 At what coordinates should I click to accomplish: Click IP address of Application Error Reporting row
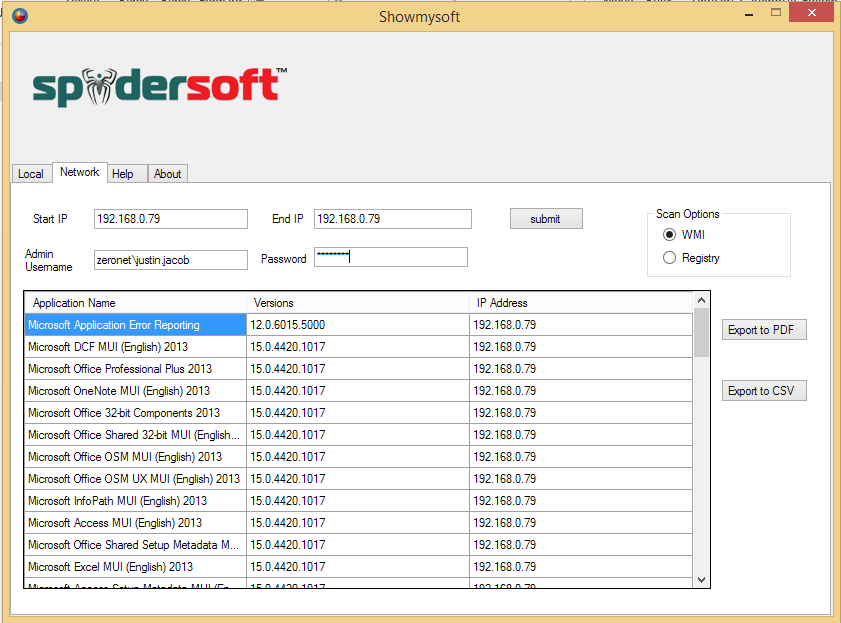click(581, 325)
